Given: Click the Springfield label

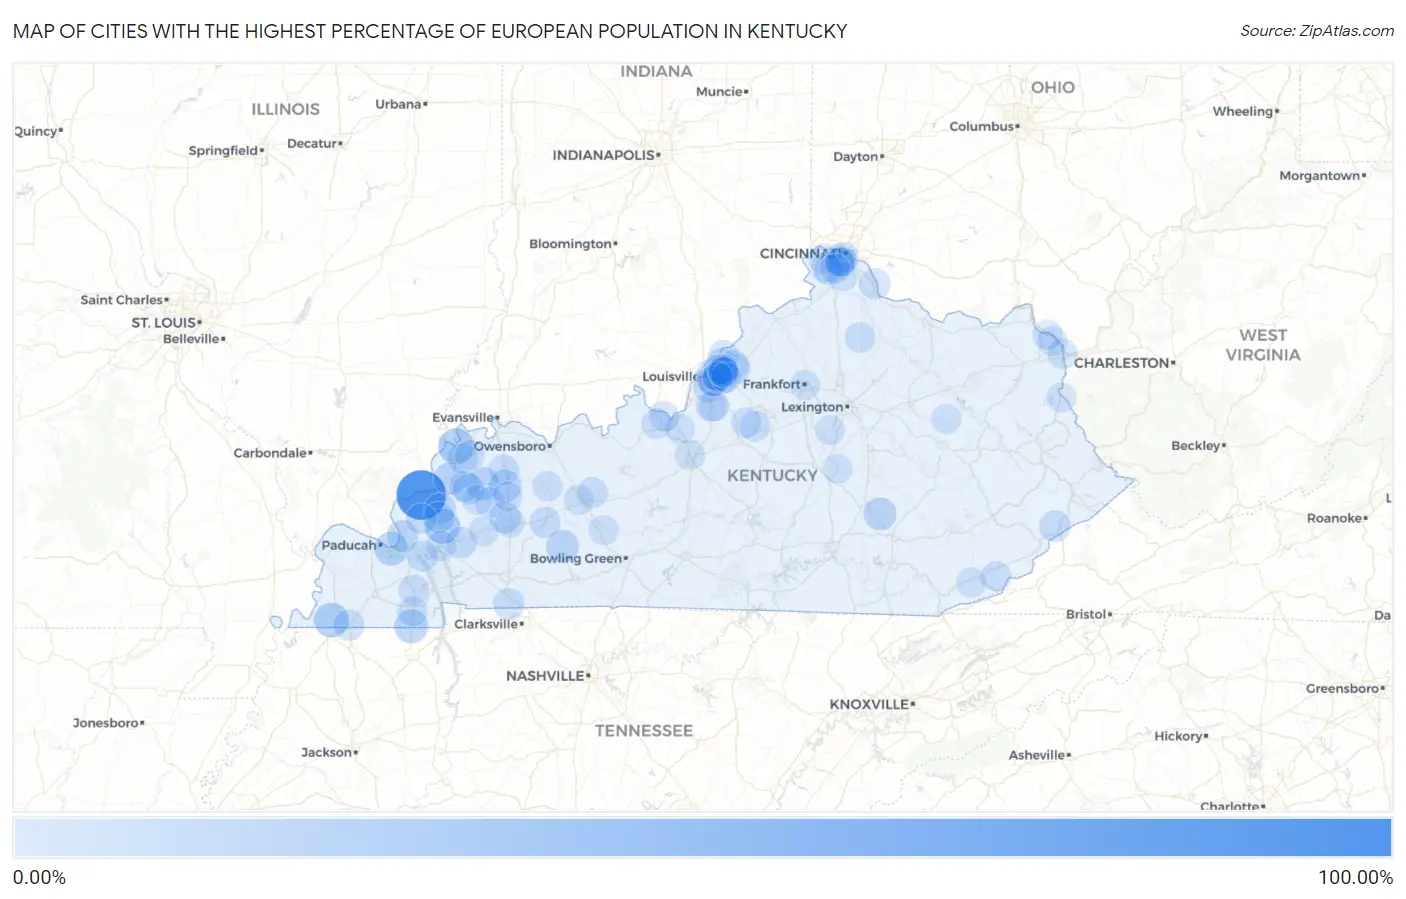Looking at the screenshot, I should (224, 151).
